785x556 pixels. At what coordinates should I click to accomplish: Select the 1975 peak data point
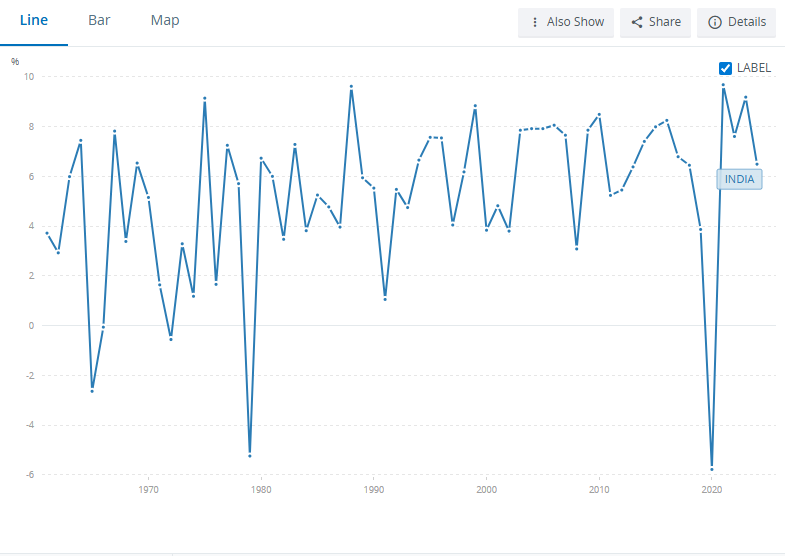tap(205, 98)
